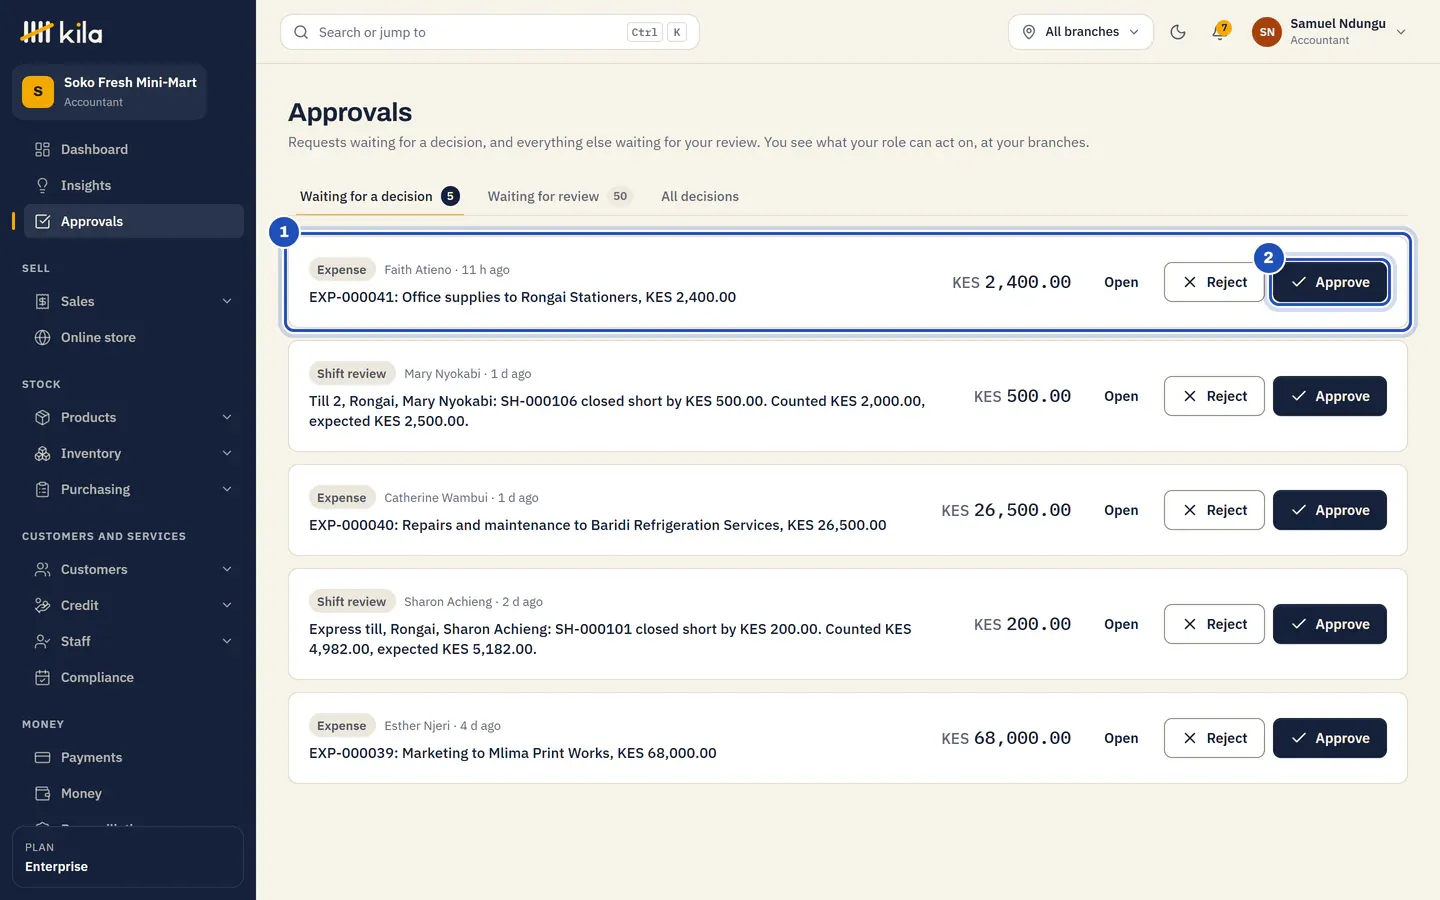Expand the Customers submenu chevron
This screenshot has width=1440, height=900.
coord(227,570)
